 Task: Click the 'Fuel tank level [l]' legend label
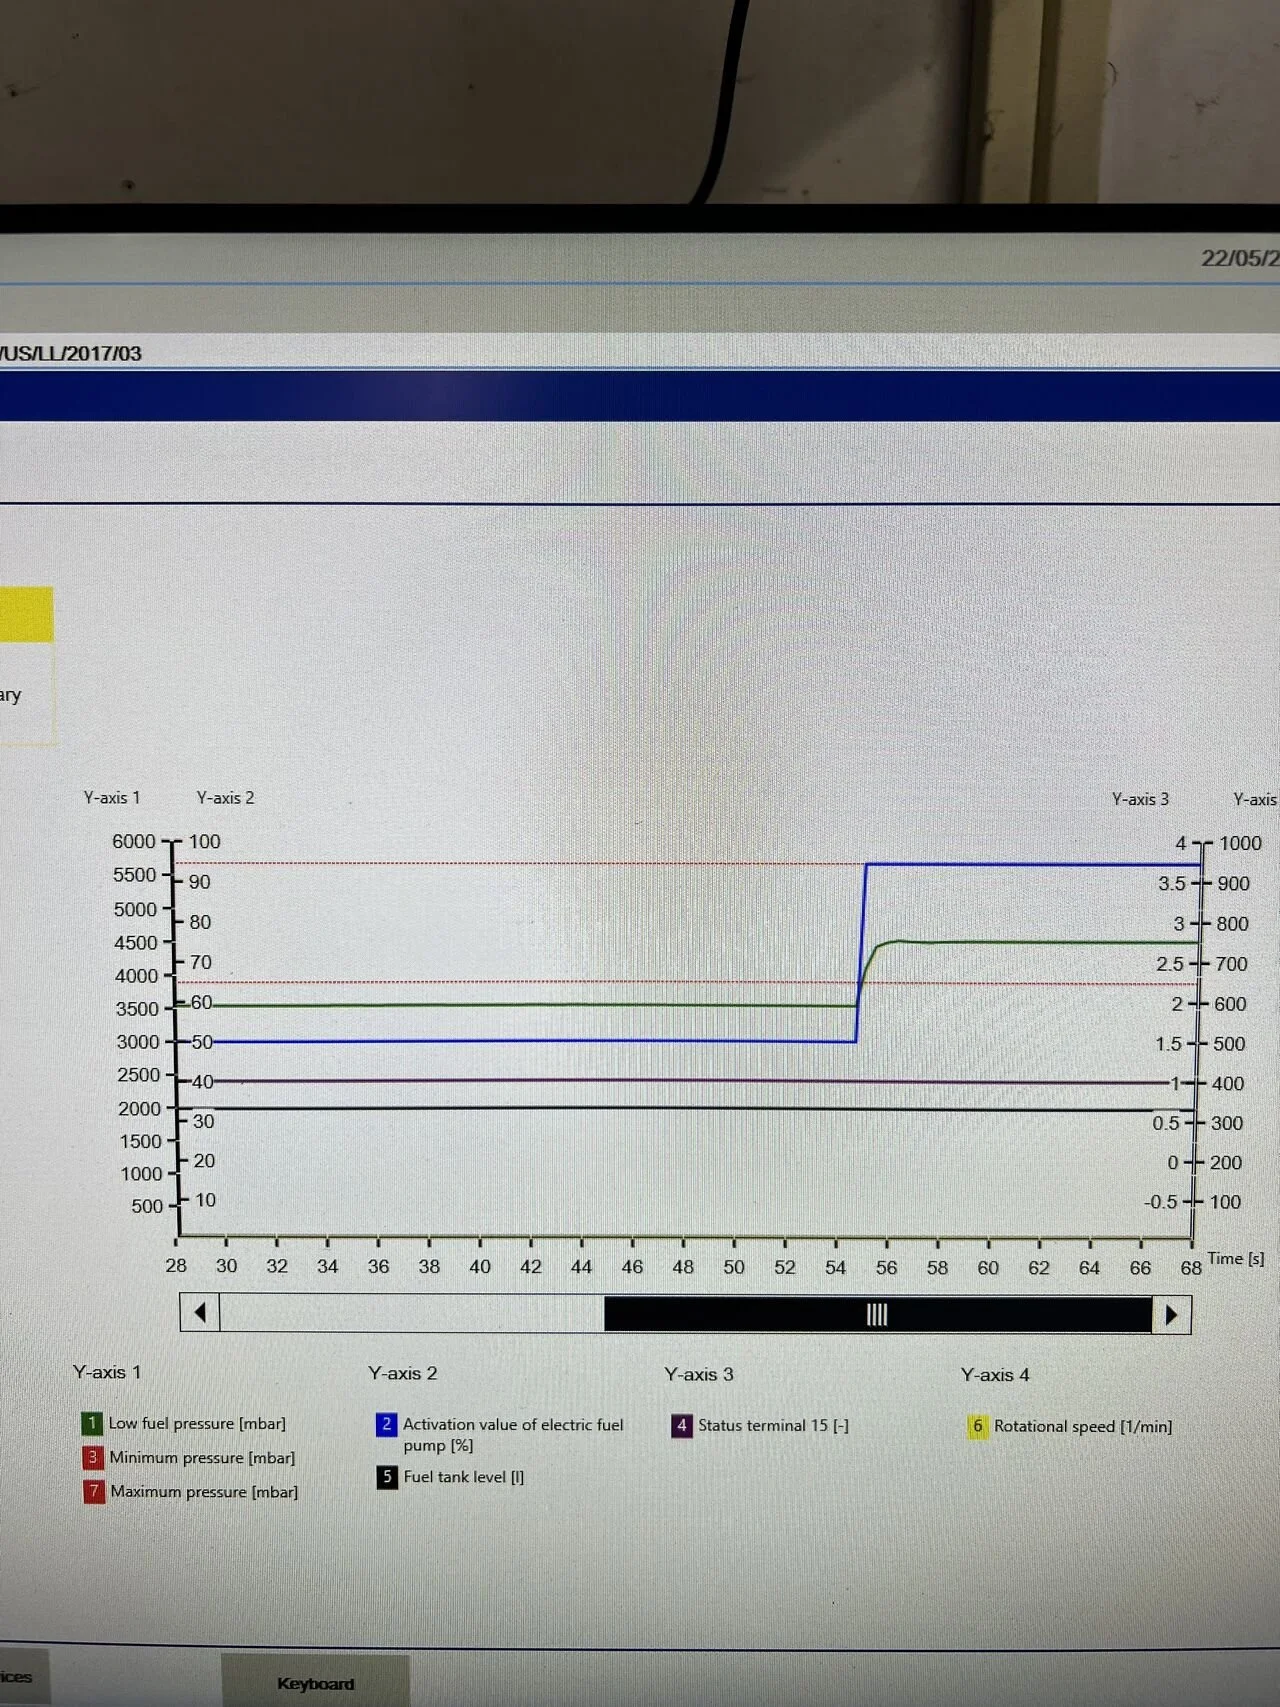click(x=464, y=1477)
